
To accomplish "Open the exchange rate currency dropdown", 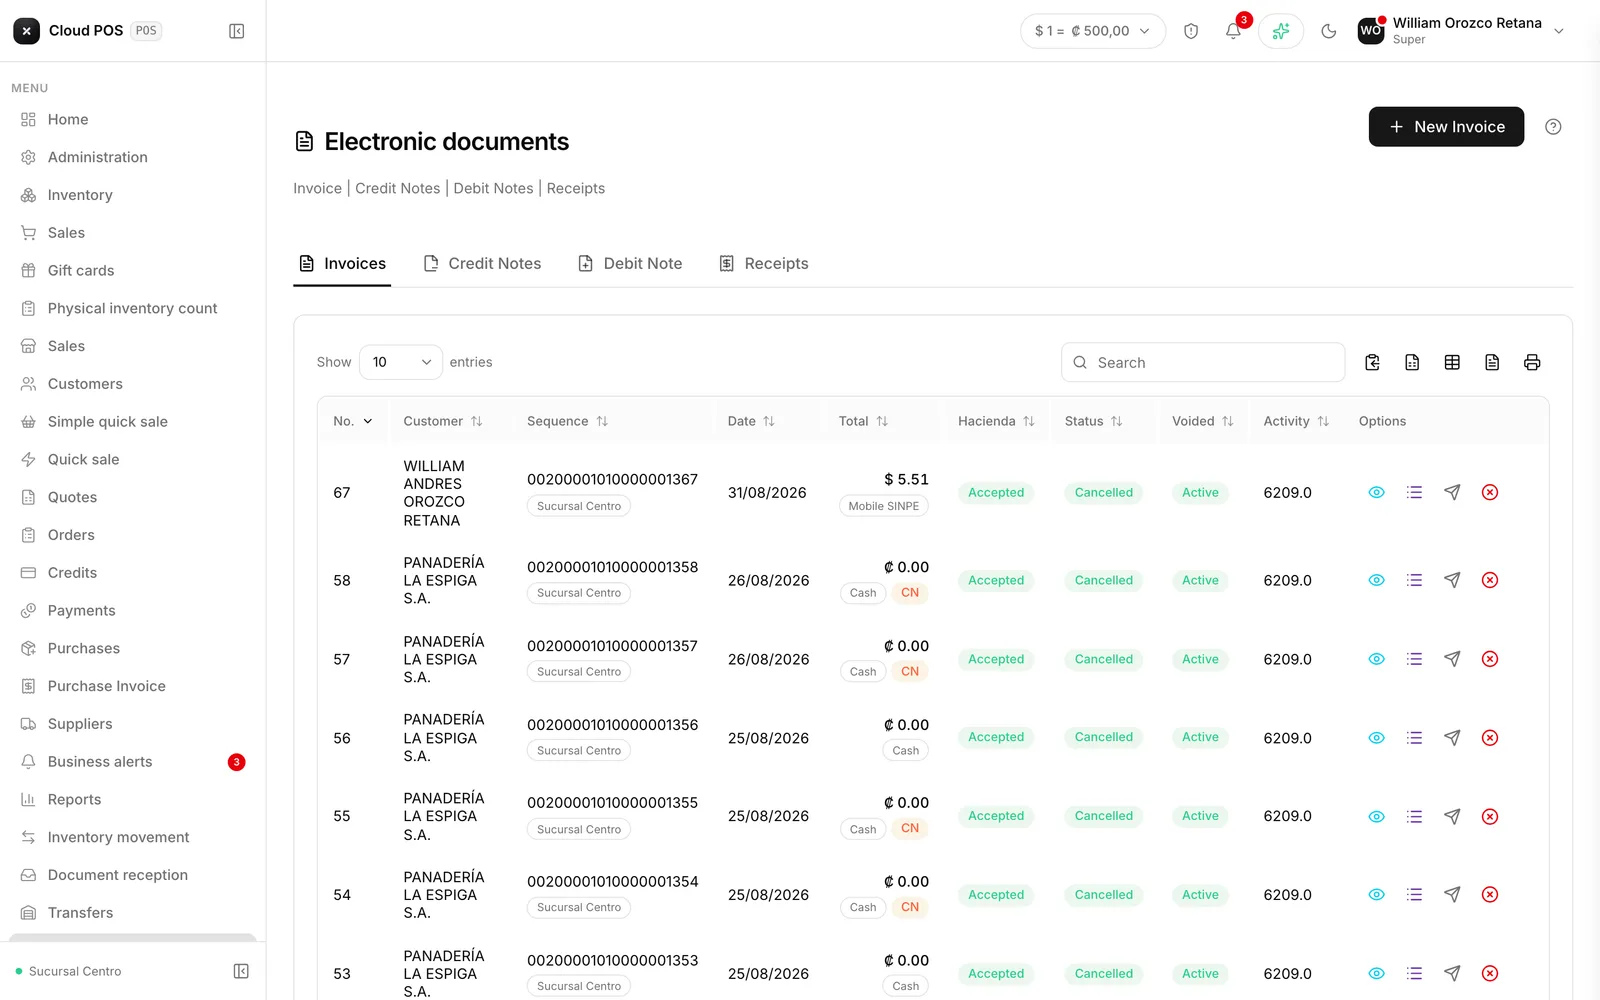I will (x=1092, y=31).
